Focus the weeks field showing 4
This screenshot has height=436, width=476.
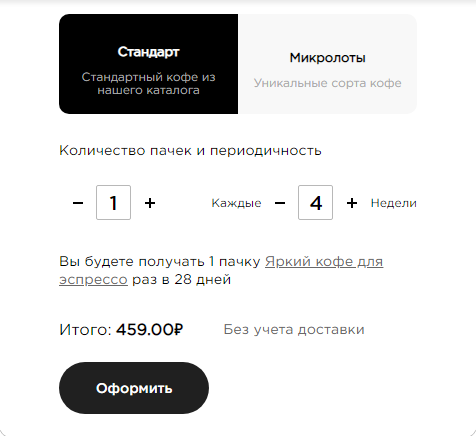(x=315, y=203)
